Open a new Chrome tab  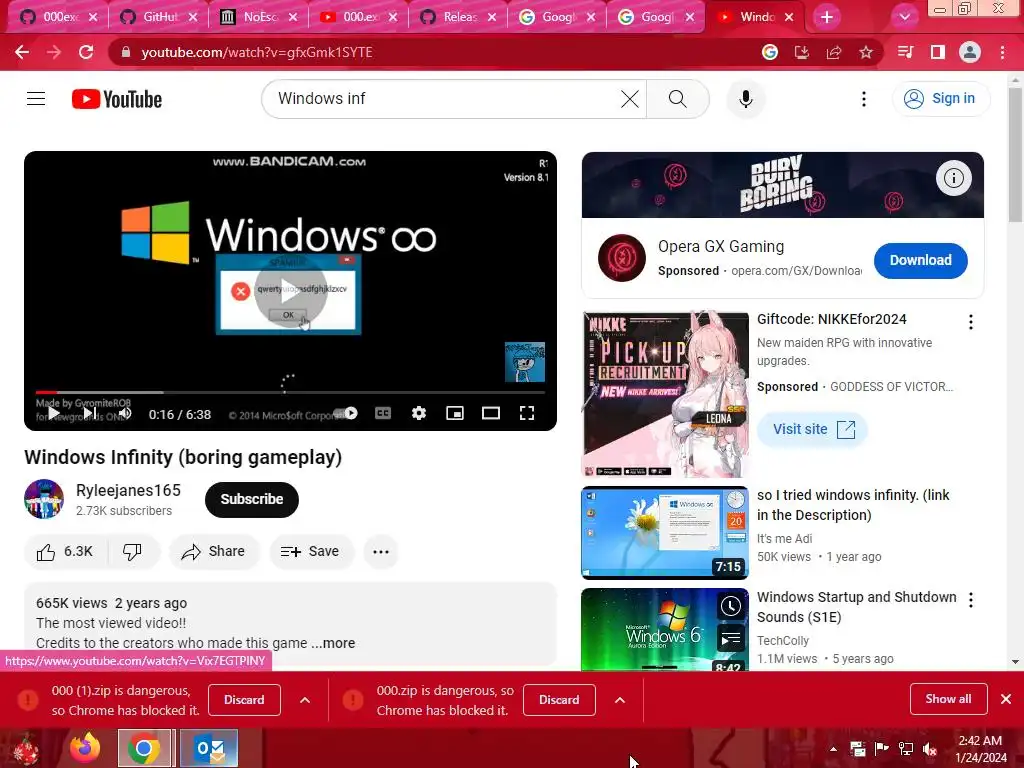[827, 18]
